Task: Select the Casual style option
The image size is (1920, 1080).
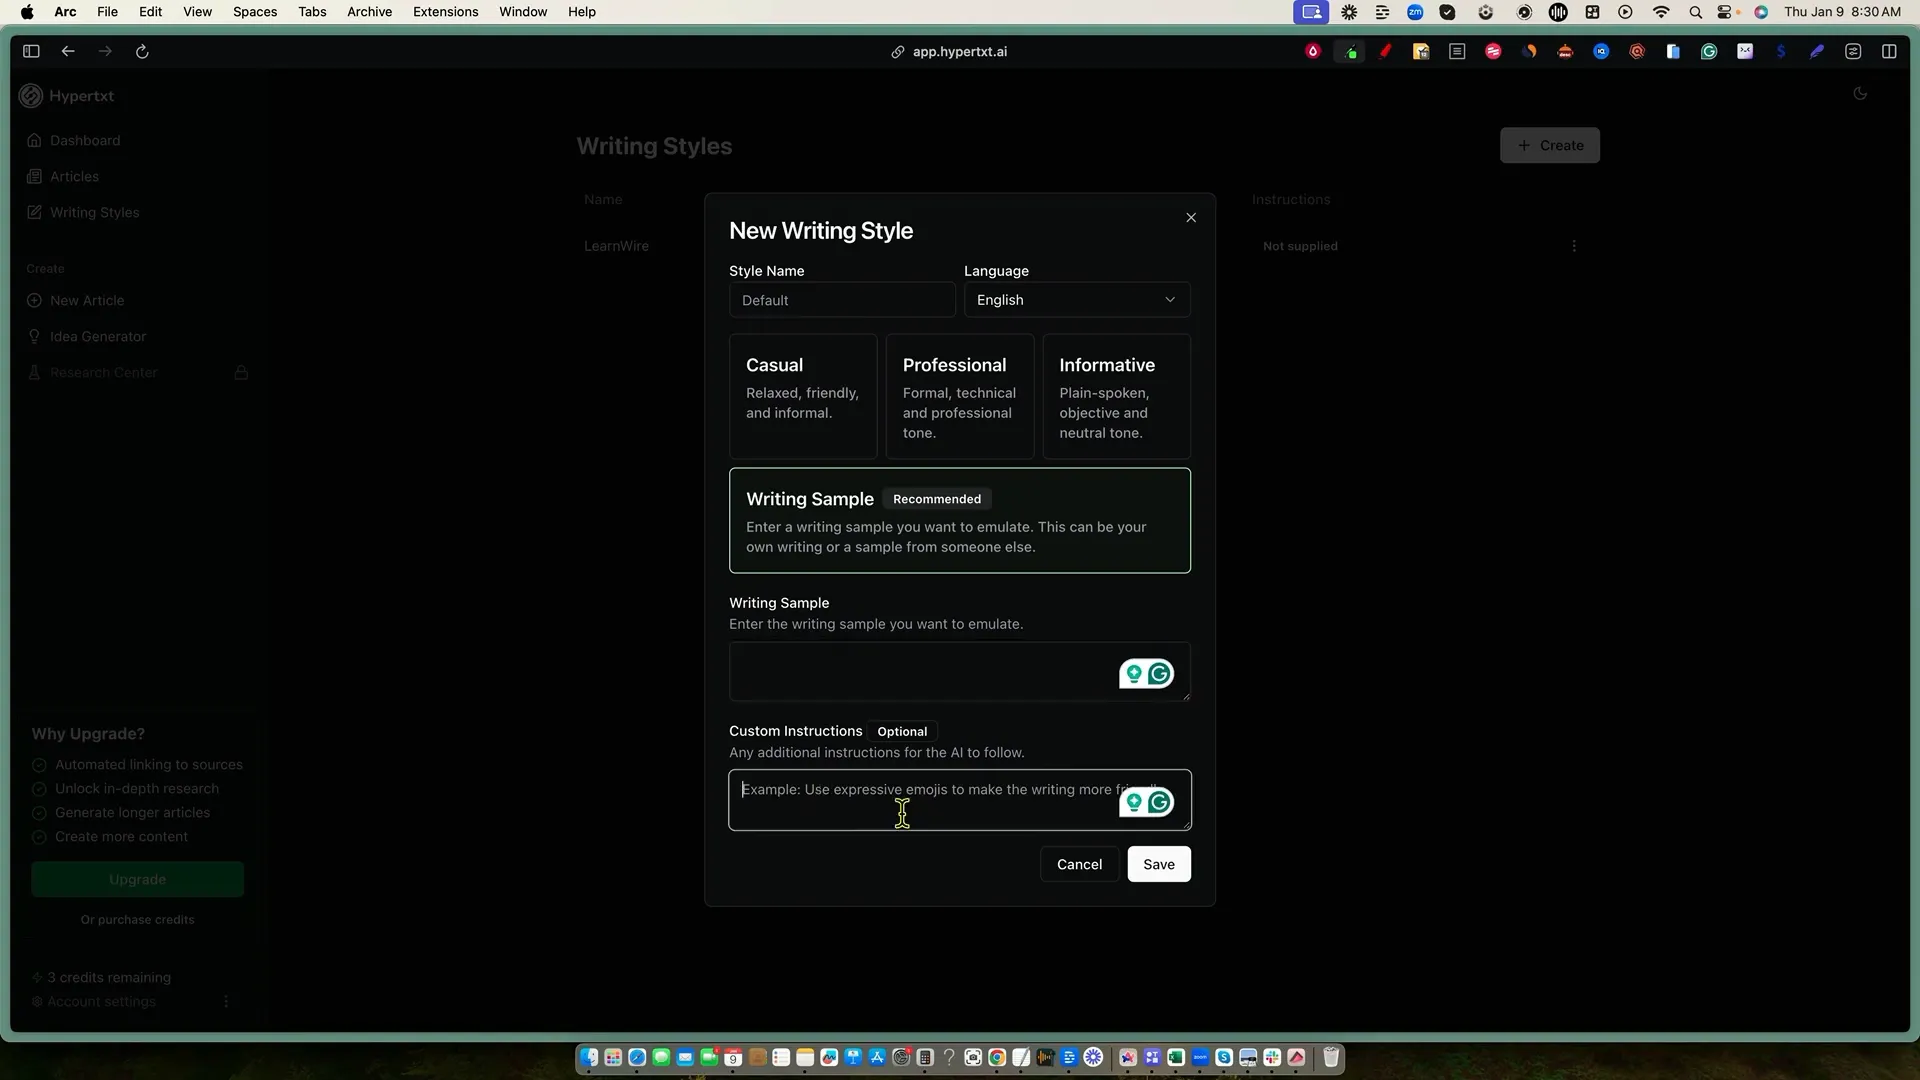Action: click(x=803, y=396)
